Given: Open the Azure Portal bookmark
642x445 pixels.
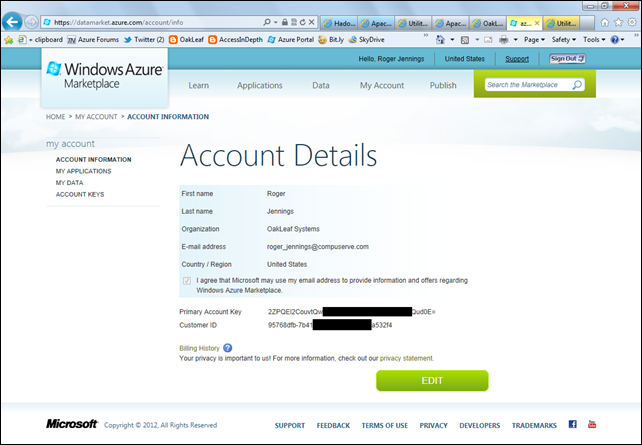Looking at the screenshot, I should 291,40.
